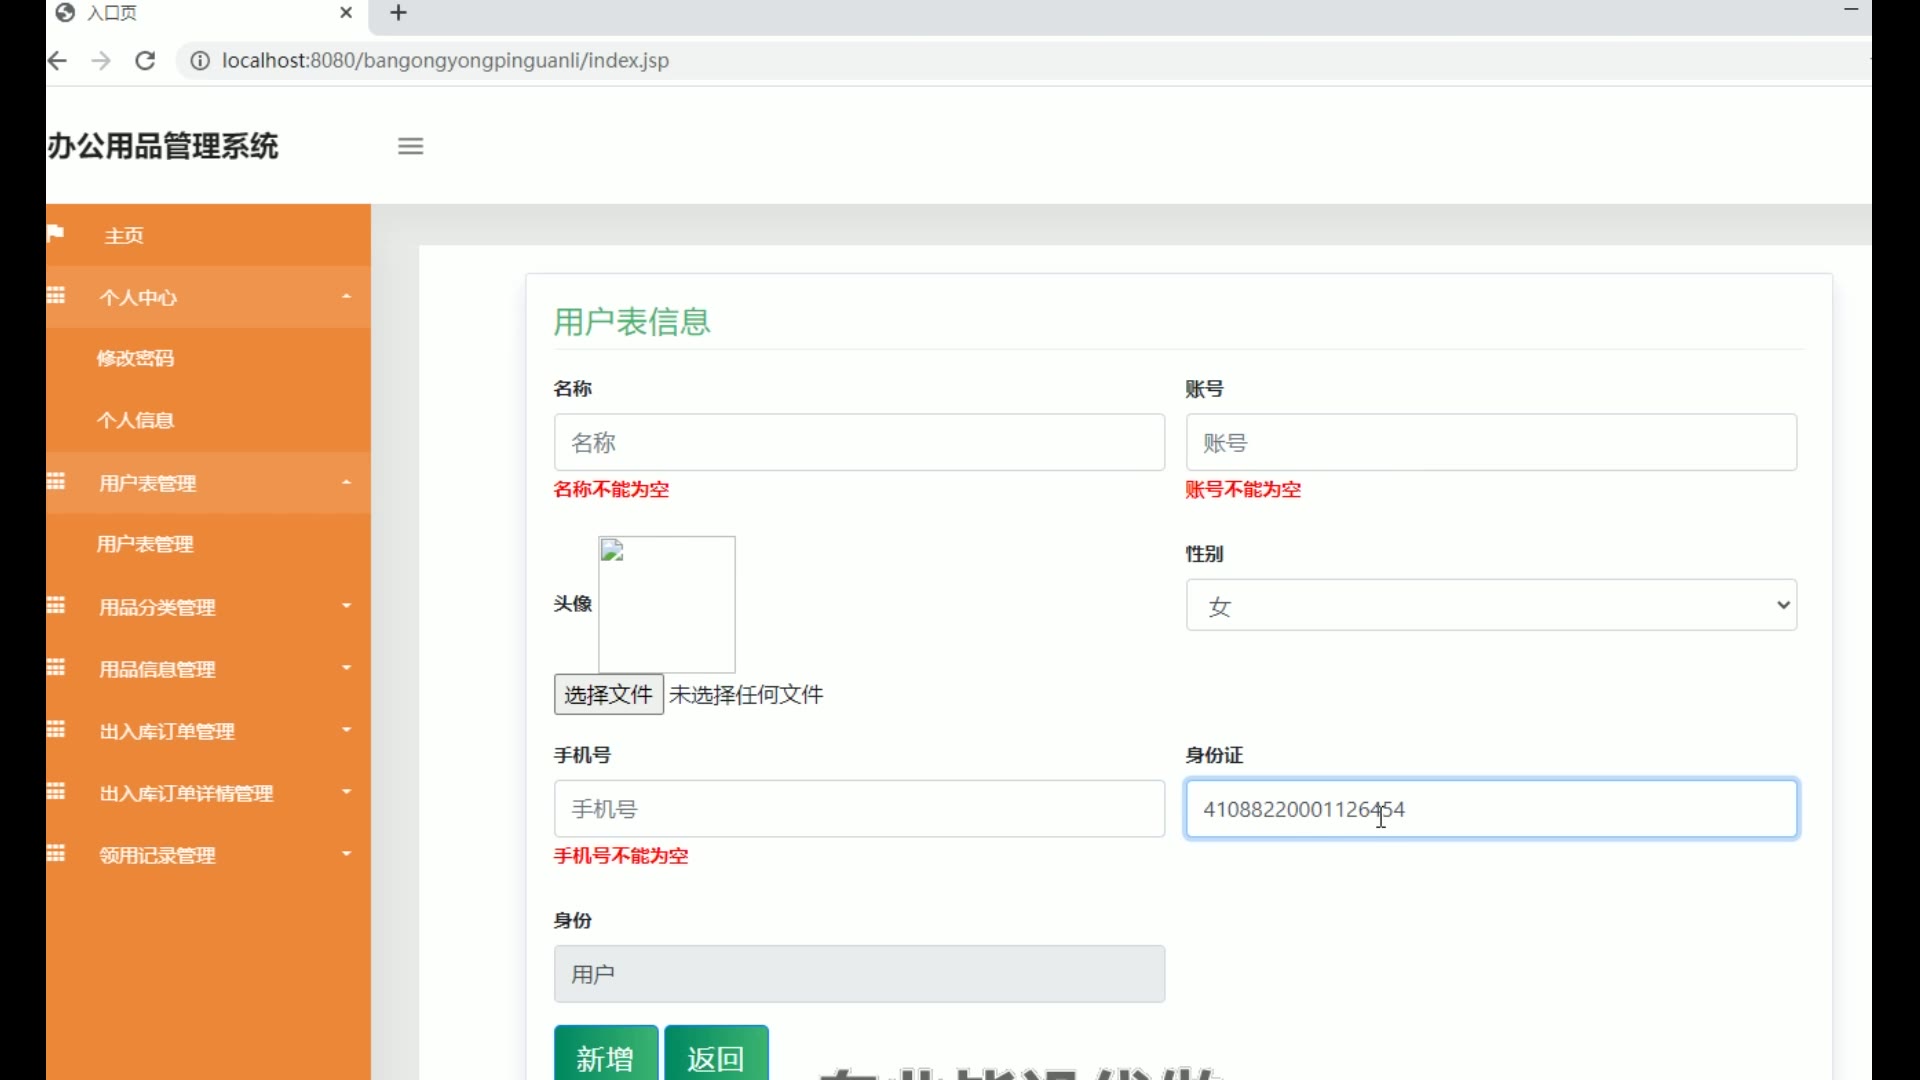Click the grid icon beside 出入库订单详情管理
Image resolution: width=1920 pixels, height=1080 pixels.
56,791
